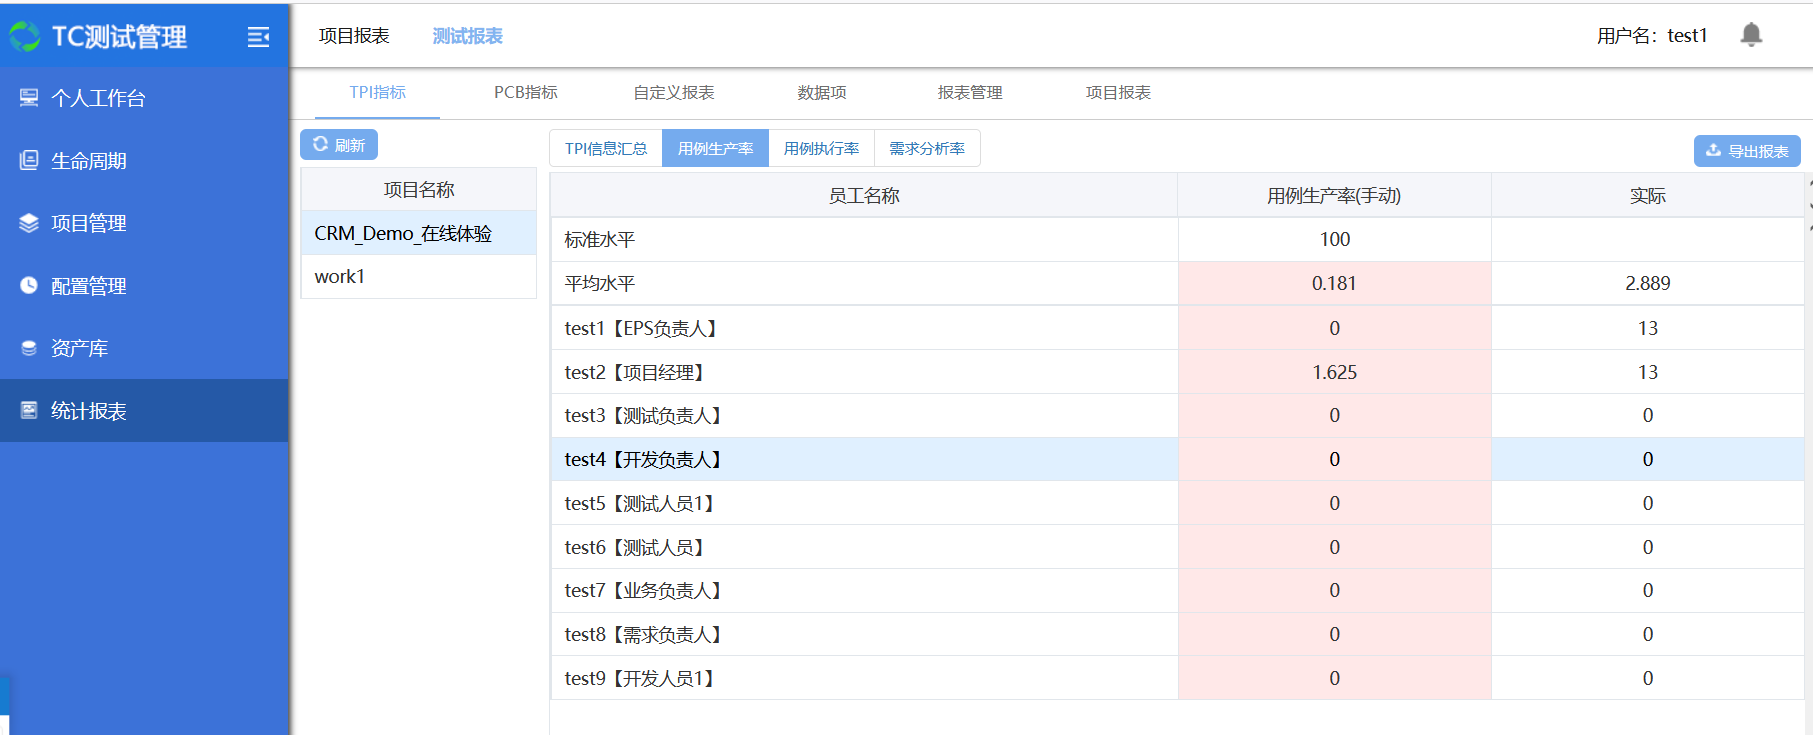The image size is (1813, 735).
Task: Open the 自定义报表 tab
Action: pyautogui.click(x=673, y=92)
